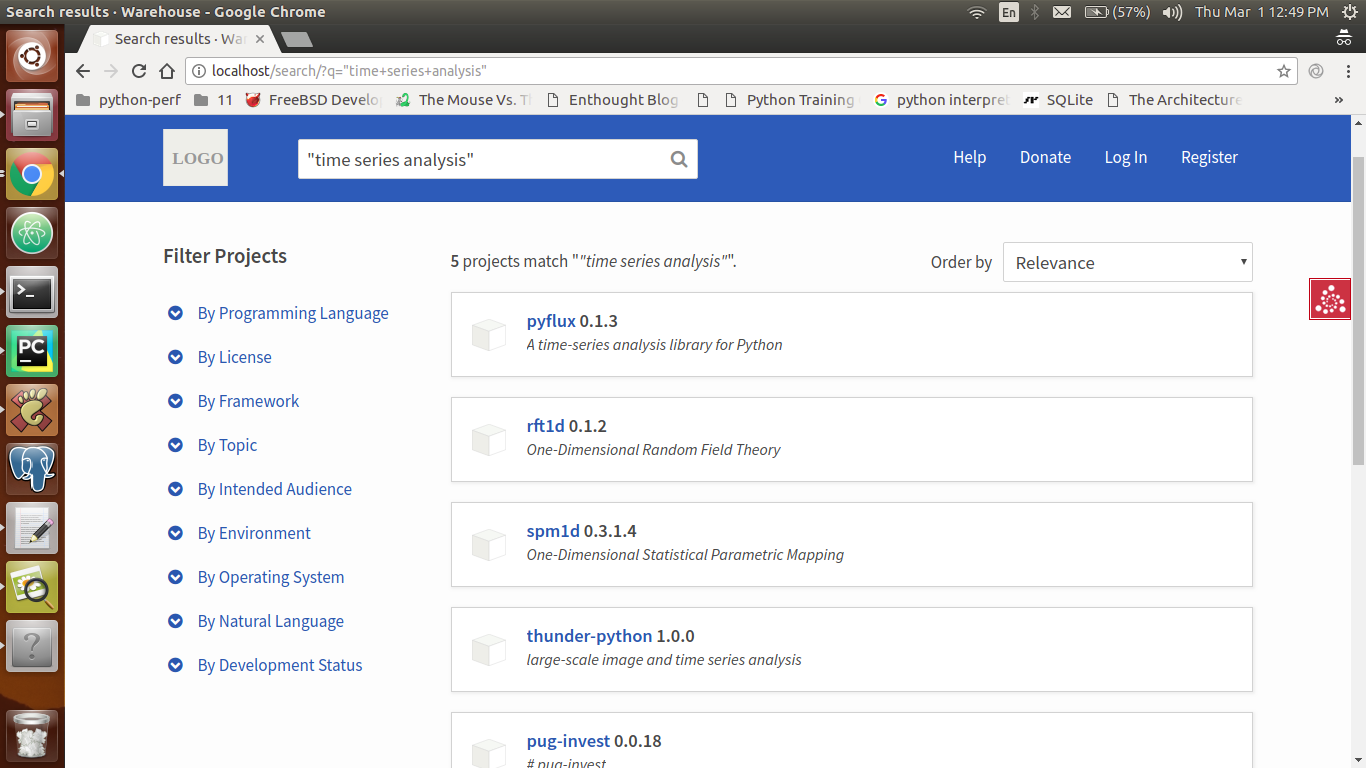Click package cube icon beside rft1d
This screenshot has height=768, width=1366.
coord(489,439)
